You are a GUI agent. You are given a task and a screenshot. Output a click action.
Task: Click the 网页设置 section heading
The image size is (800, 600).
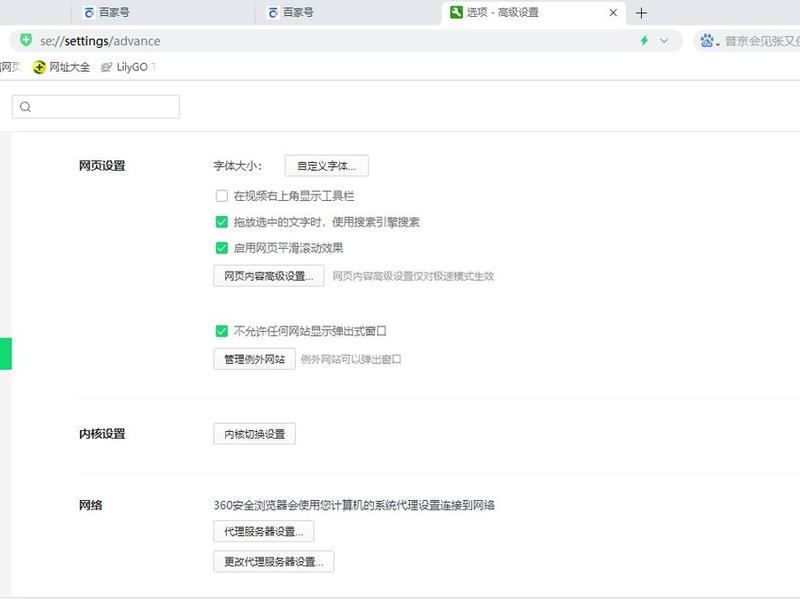point(102,166)
